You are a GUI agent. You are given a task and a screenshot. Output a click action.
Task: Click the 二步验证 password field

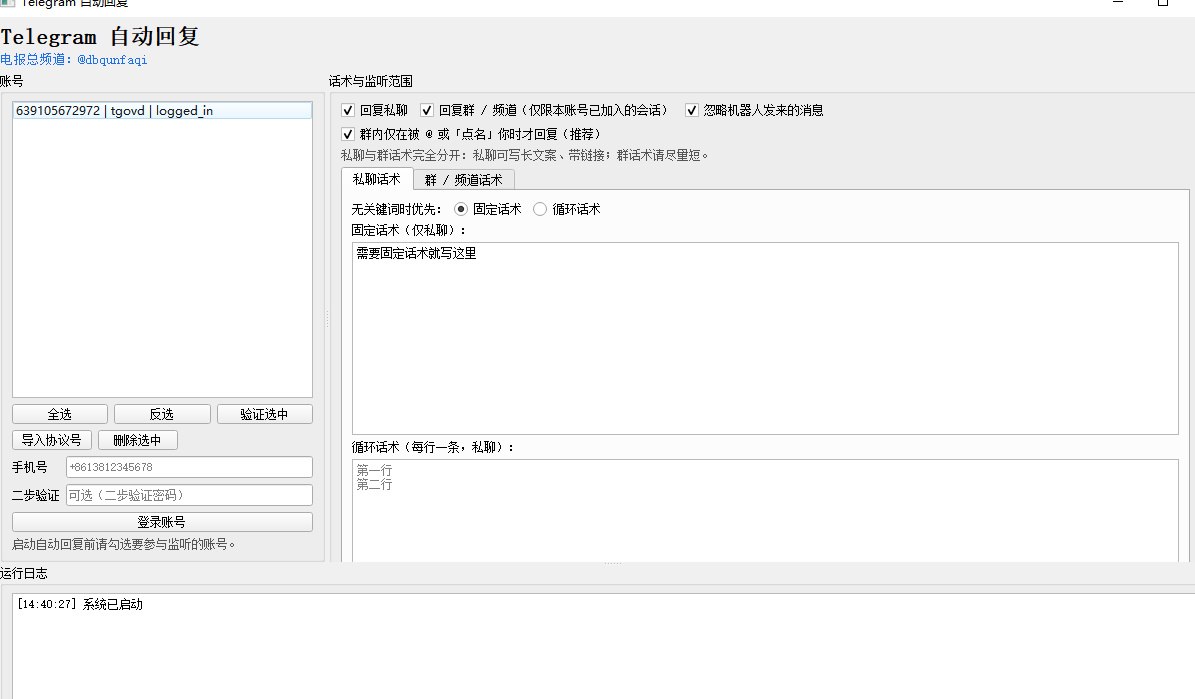(x=189, y=495)
